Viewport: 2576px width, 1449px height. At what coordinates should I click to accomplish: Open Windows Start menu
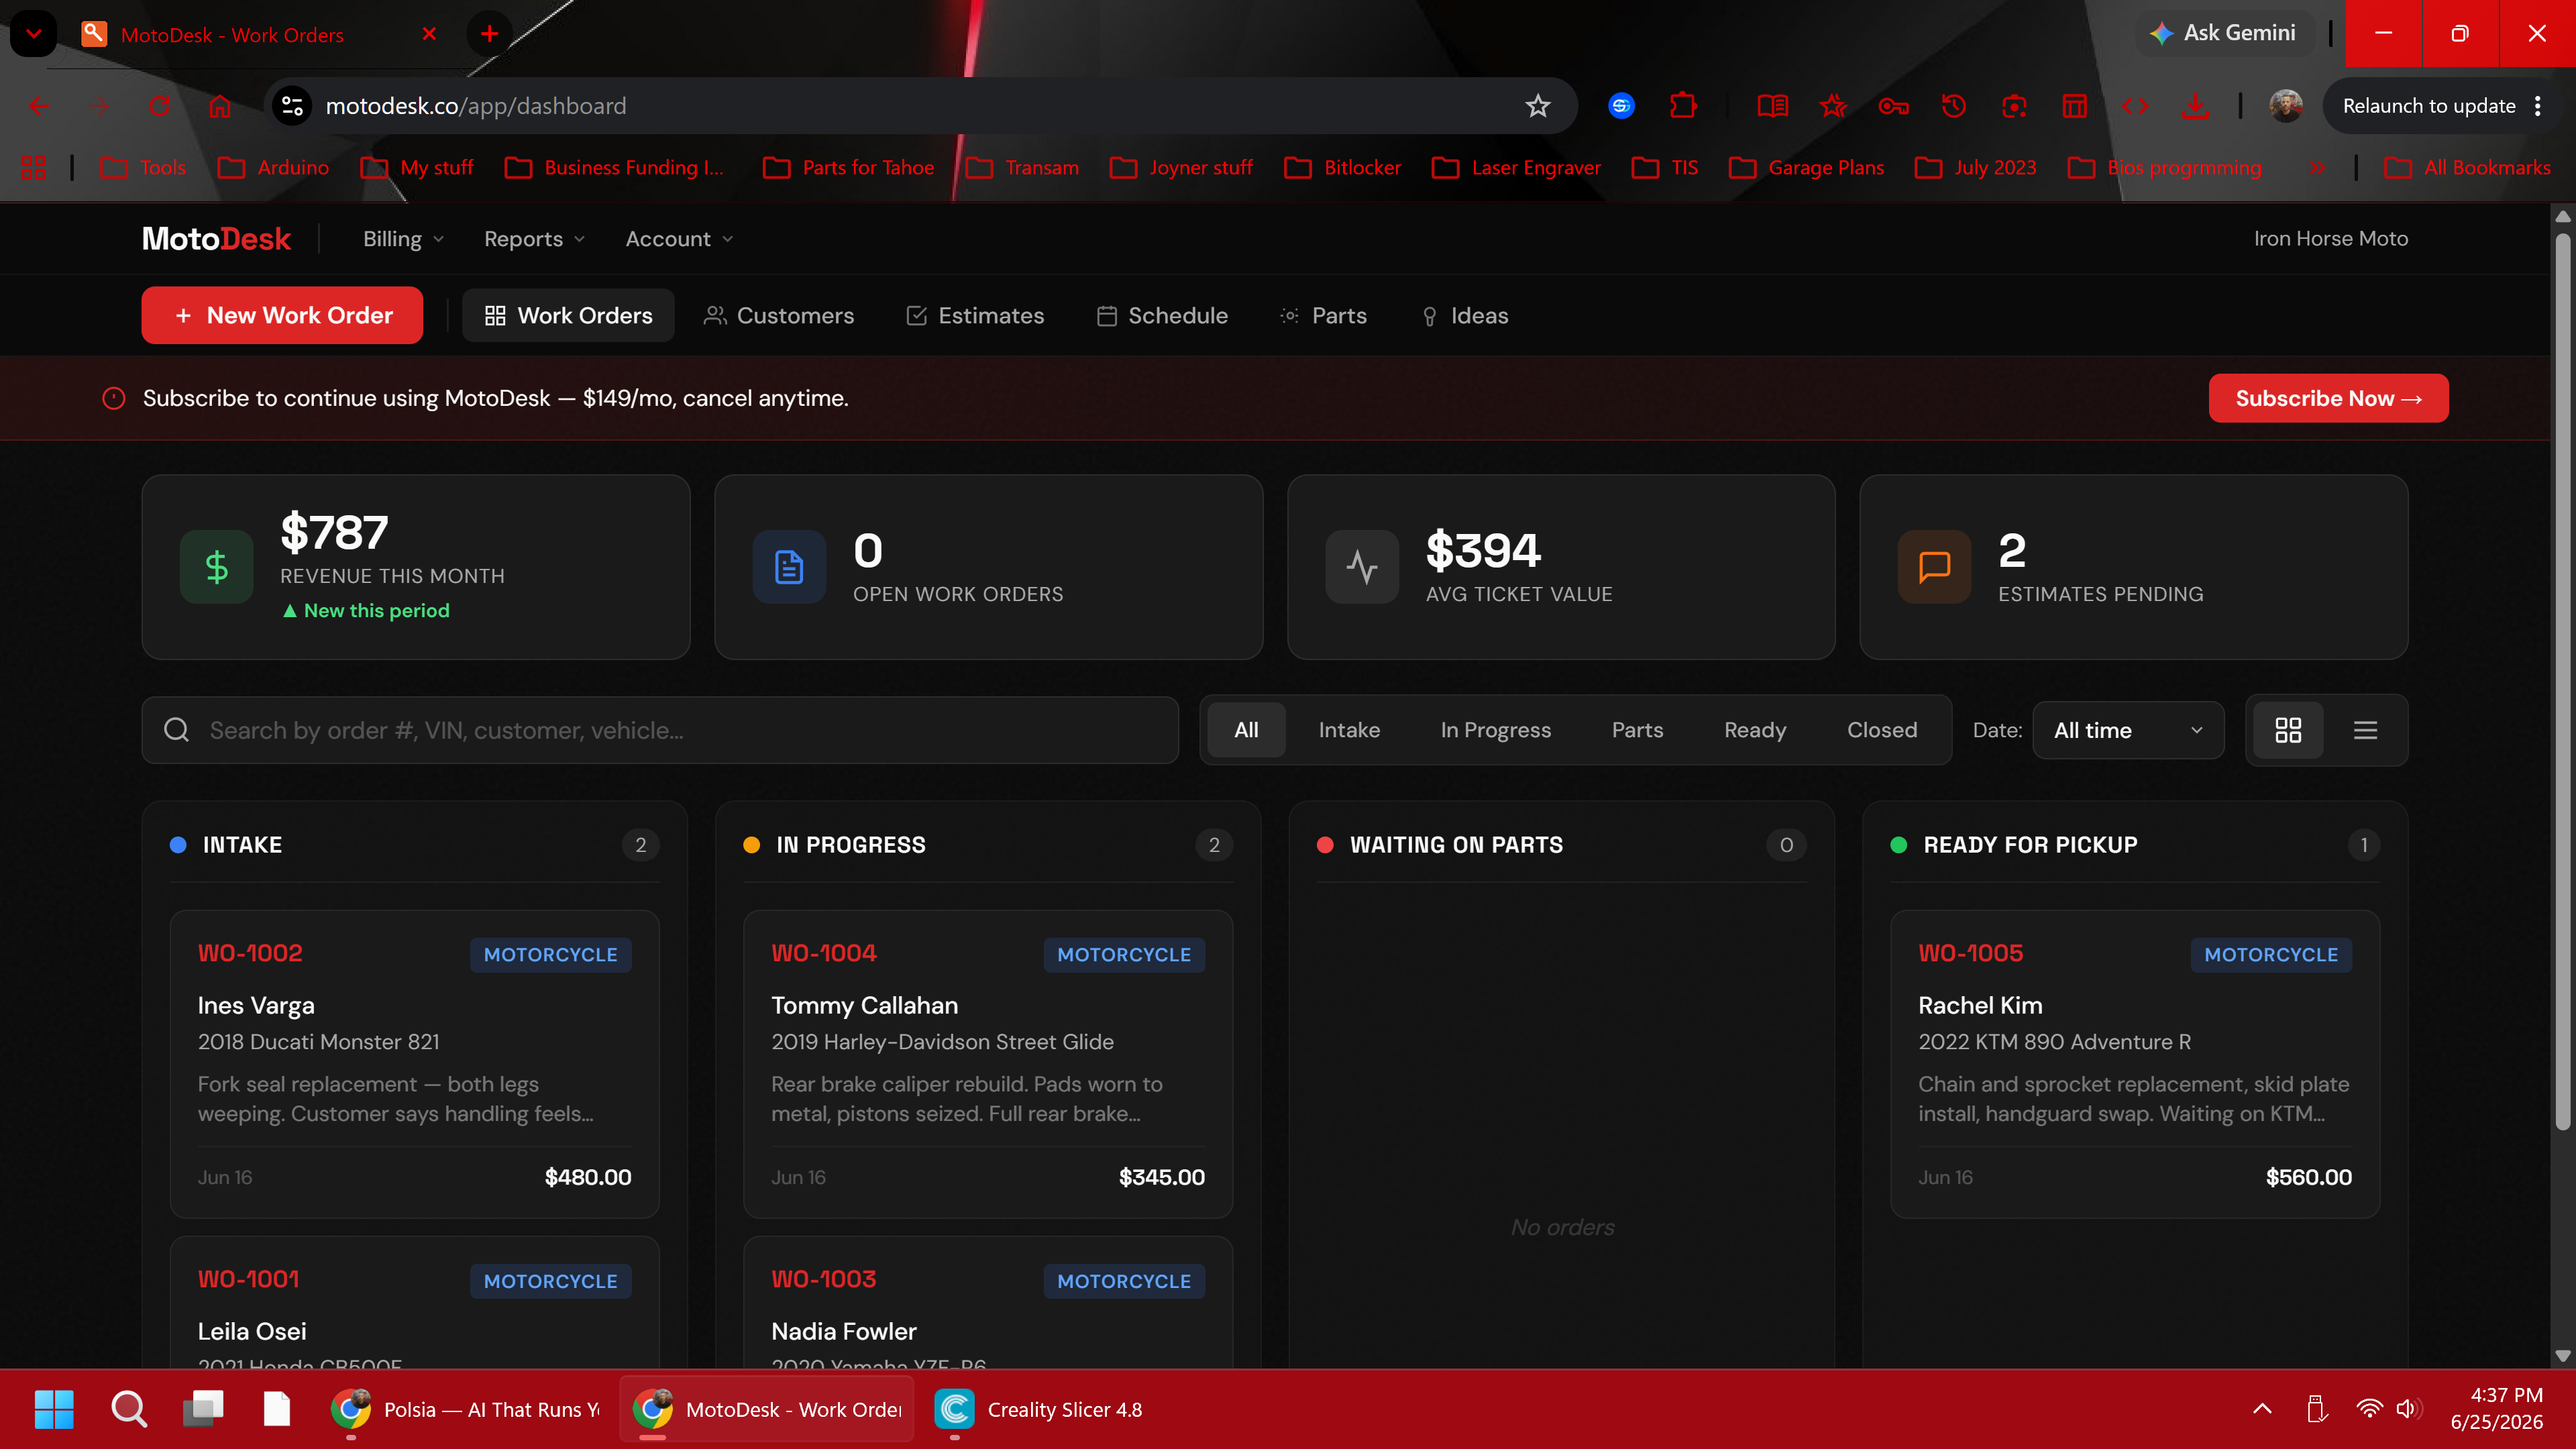54,1409
